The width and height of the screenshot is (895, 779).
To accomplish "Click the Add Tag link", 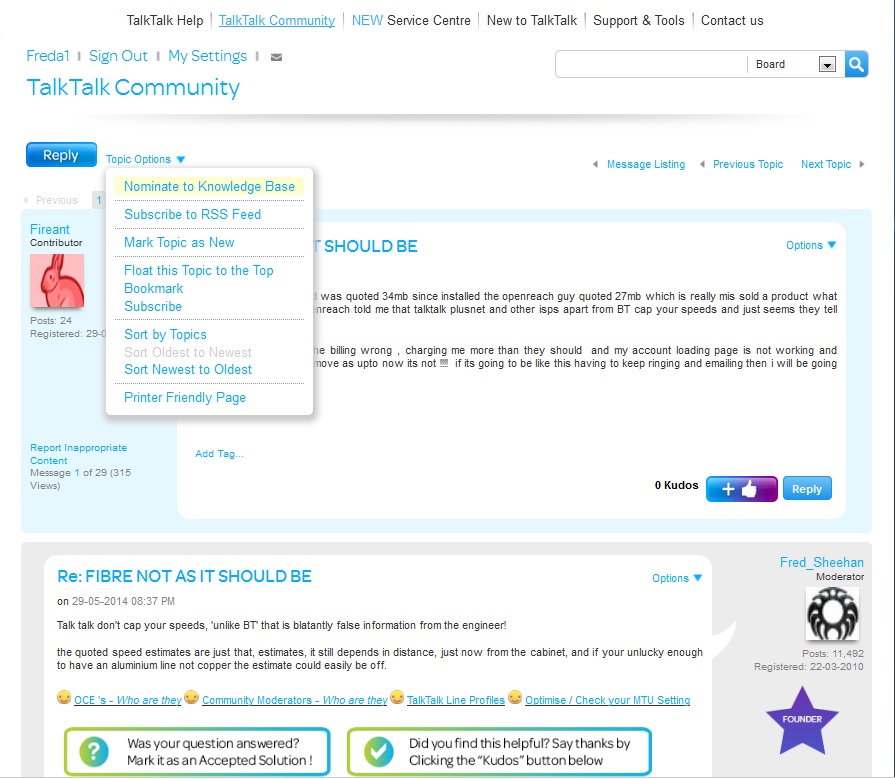I will pos(219,453).
